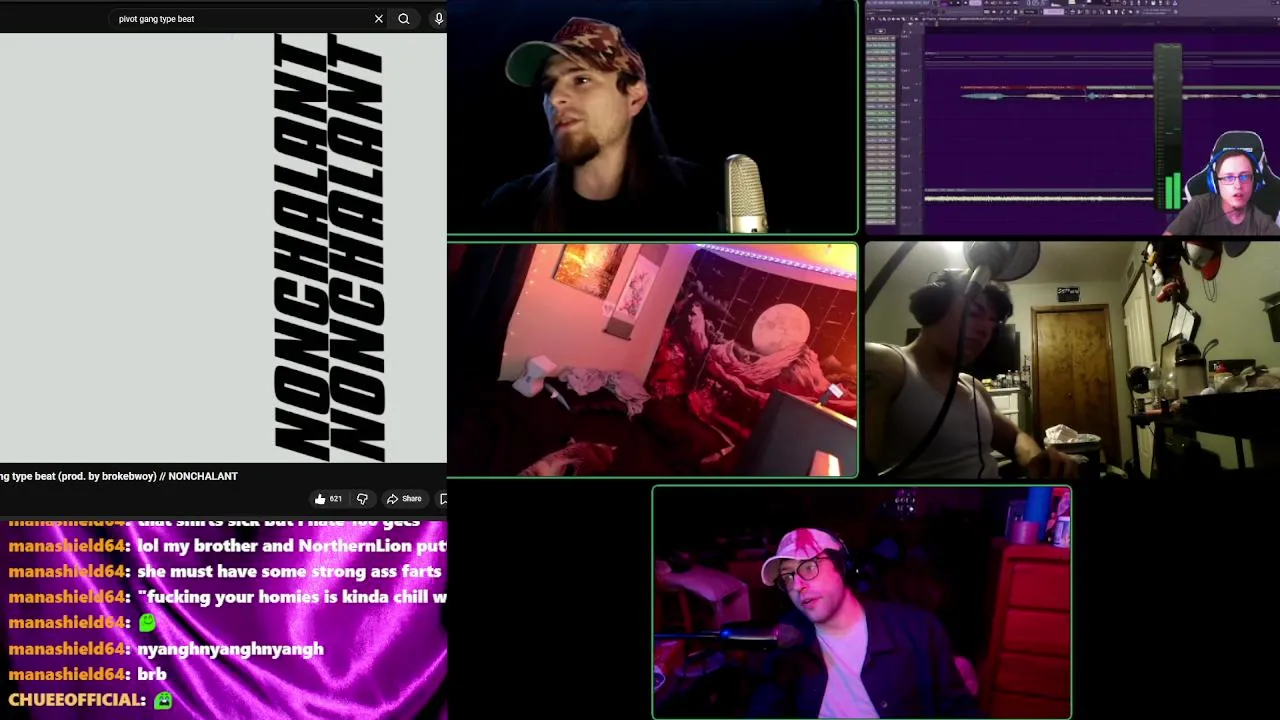The image size is (1280, 720).
Task: Click chat line mentioning NorthernLion
Action: tap(227, 546)
